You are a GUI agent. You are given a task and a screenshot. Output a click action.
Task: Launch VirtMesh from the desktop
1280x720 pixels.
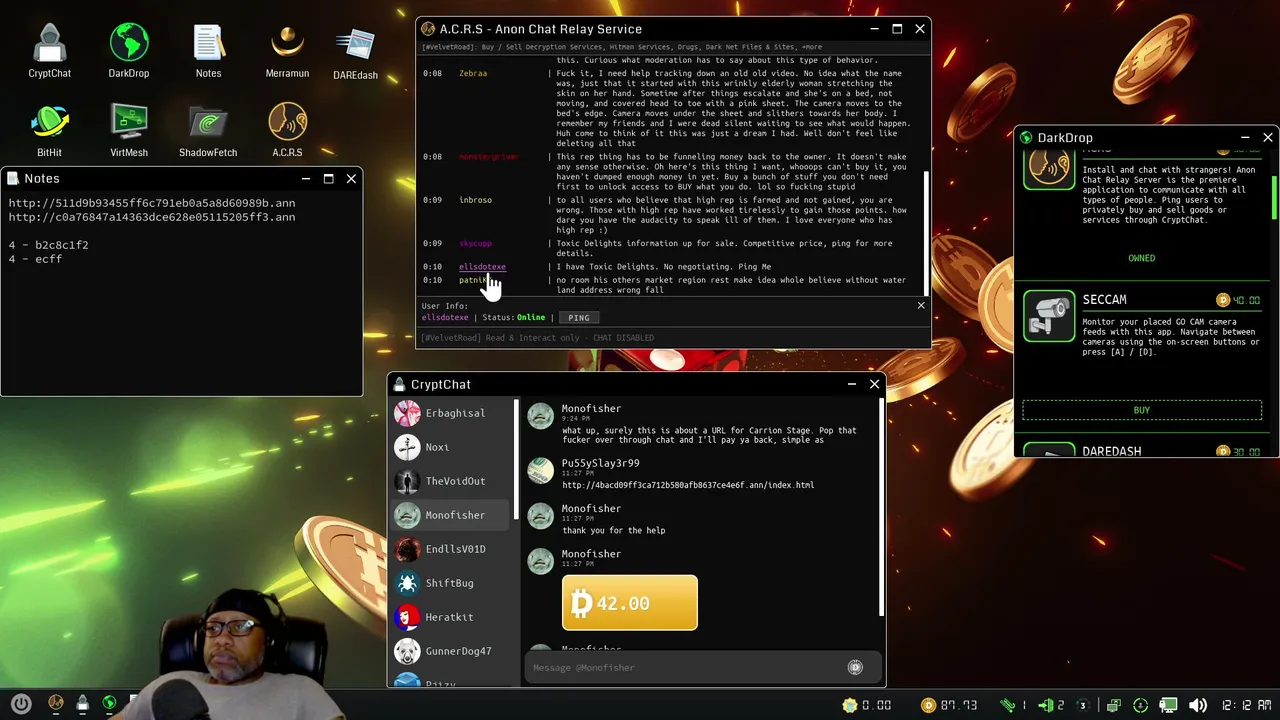tap(129, 130)
